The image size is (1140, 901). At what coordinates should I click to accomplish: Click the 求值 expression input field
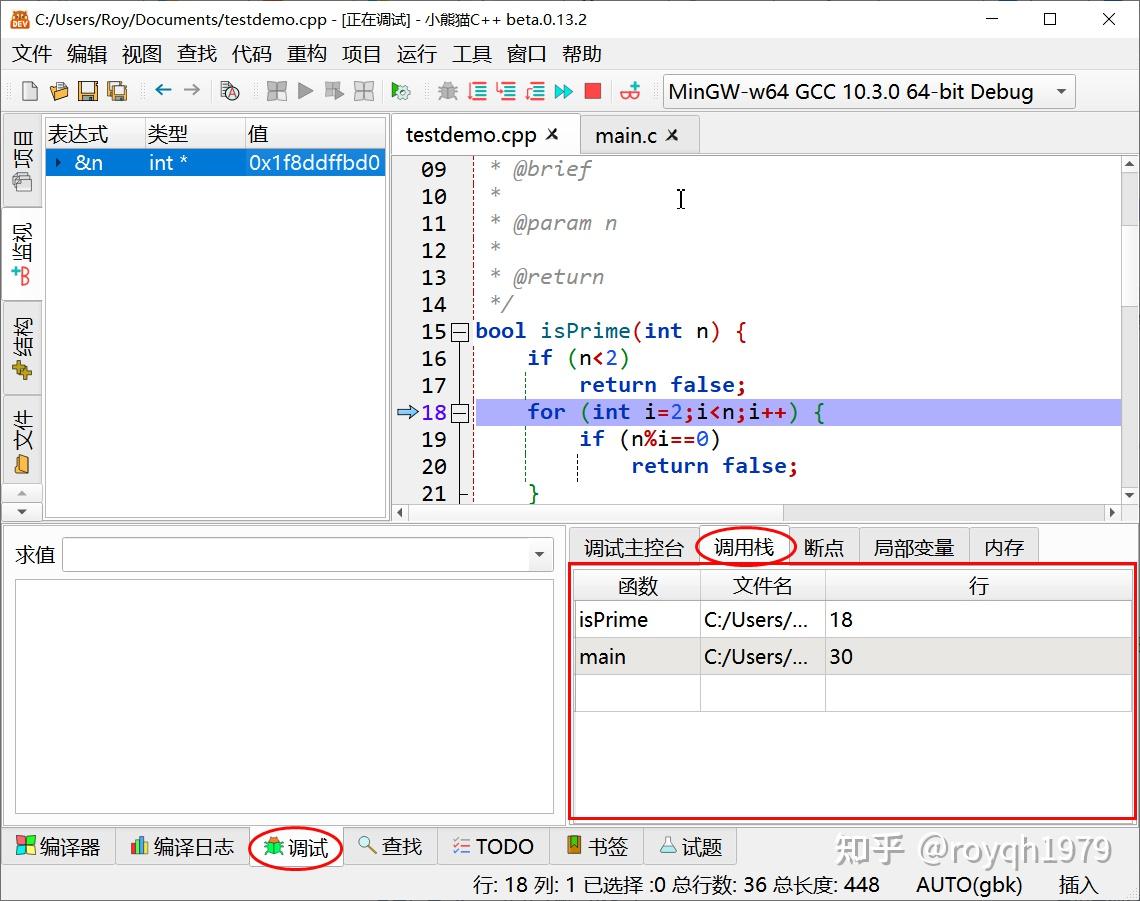point(295,554)
